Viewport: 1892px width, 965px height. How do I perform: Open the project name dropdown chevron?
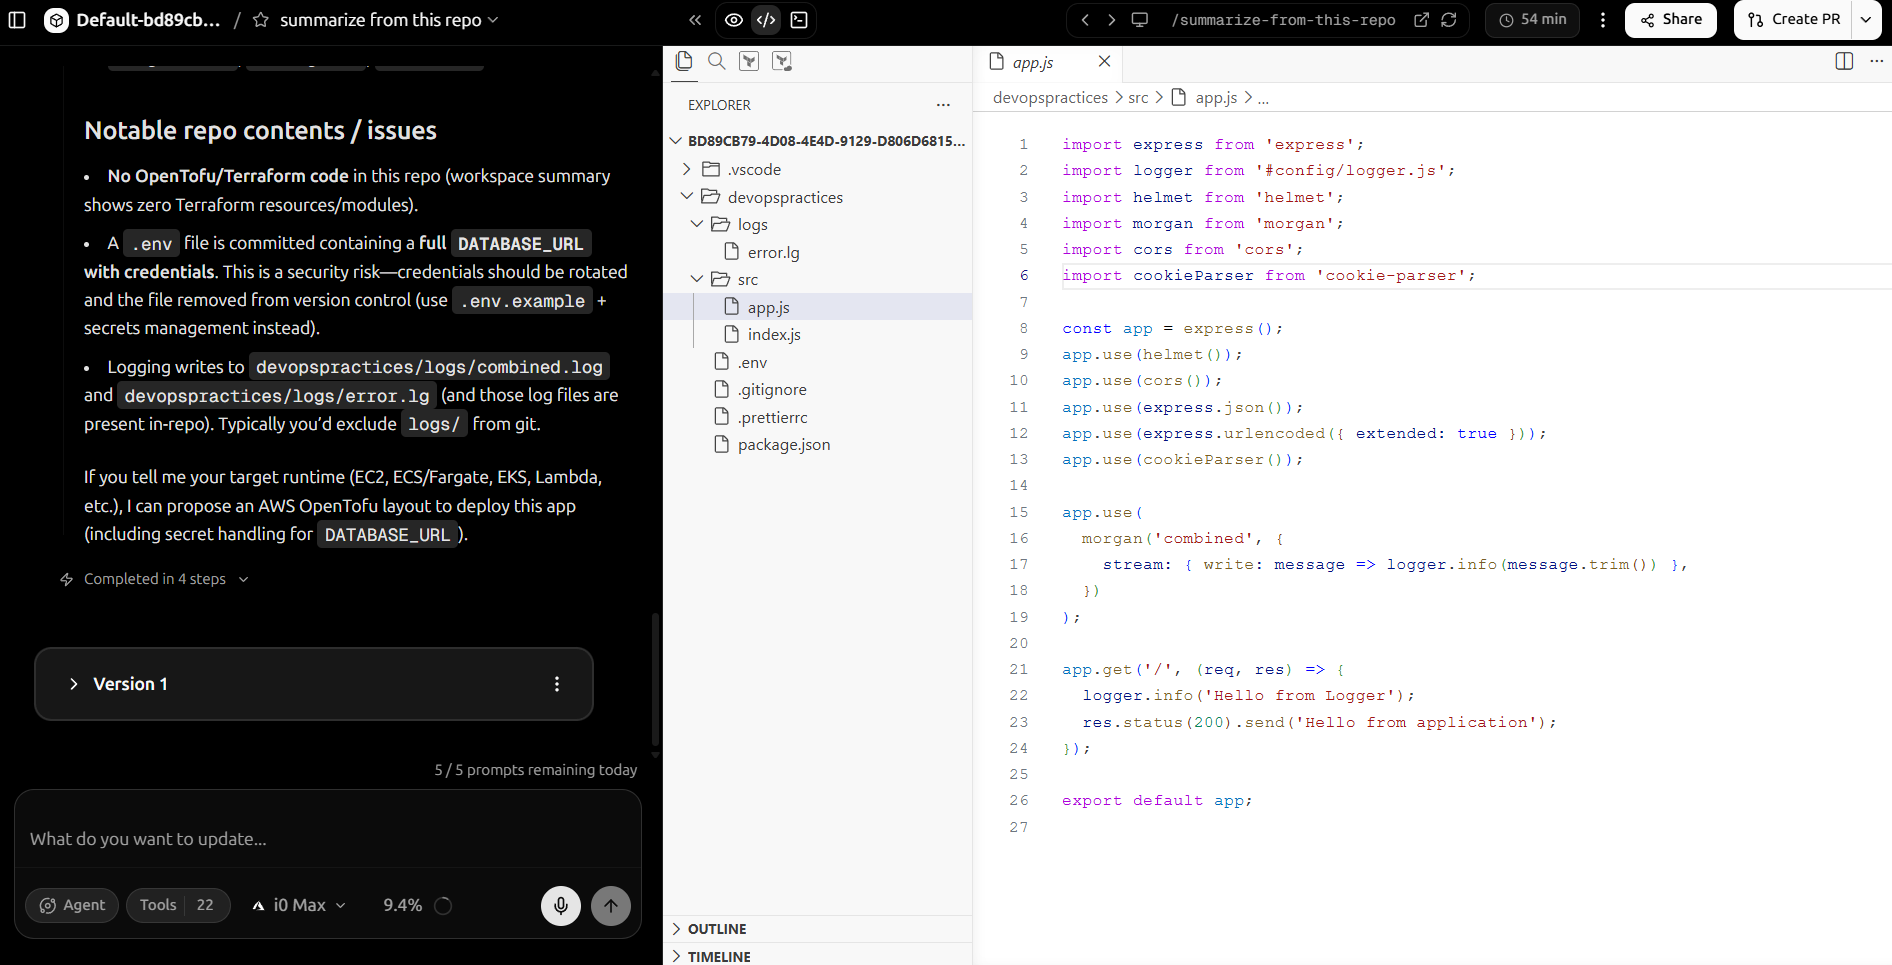coord(493,20)
